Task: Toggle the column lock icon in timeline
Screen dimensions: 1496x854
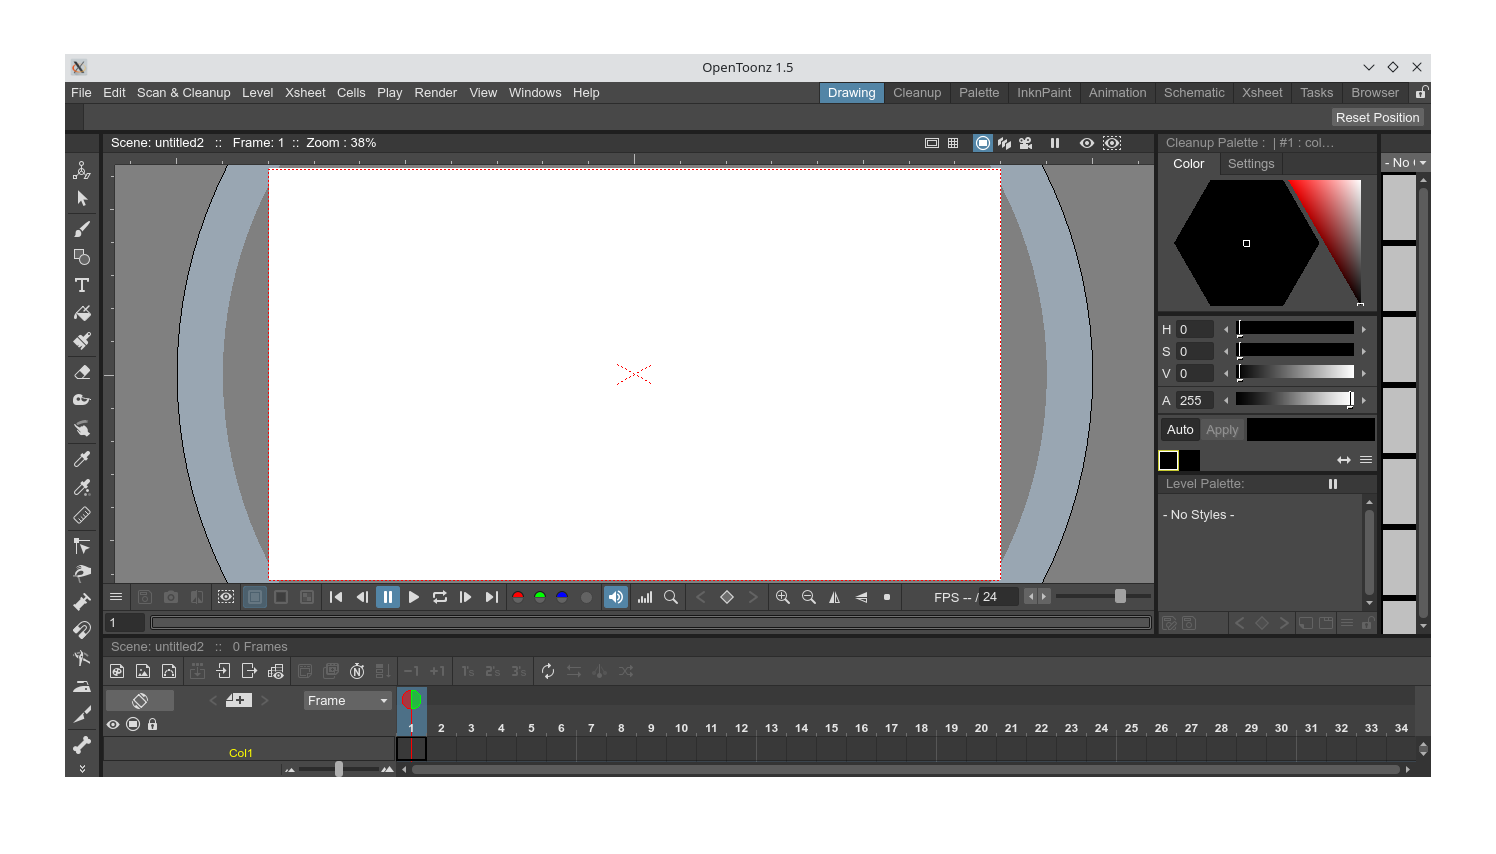Action: [x=153, y=724]
